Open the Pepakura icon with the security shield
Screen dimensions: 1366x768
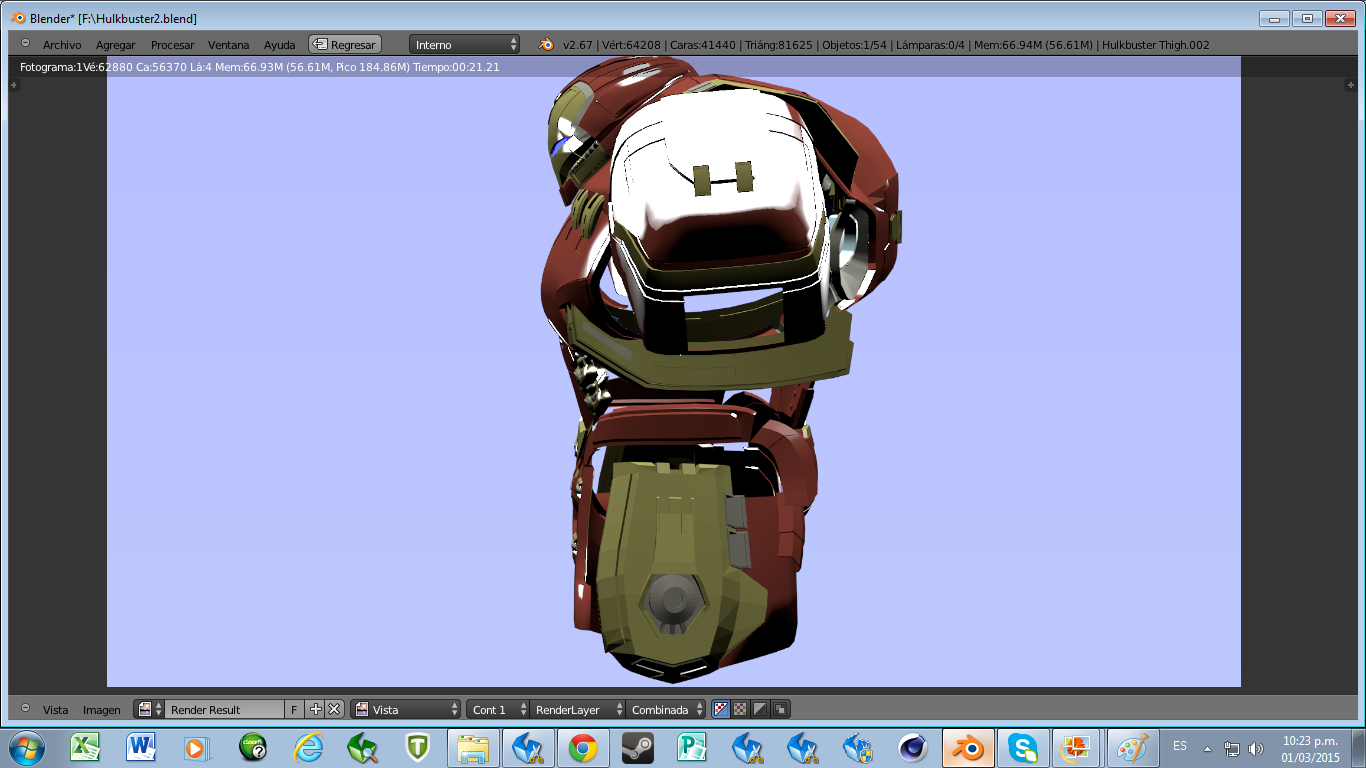tap(857, 748)
